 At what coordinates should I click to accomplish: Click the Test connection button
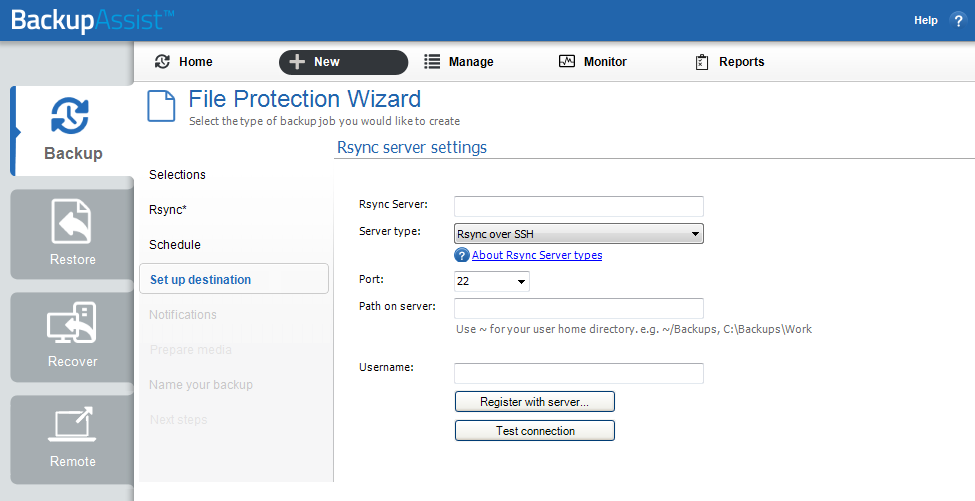(535, 431)
